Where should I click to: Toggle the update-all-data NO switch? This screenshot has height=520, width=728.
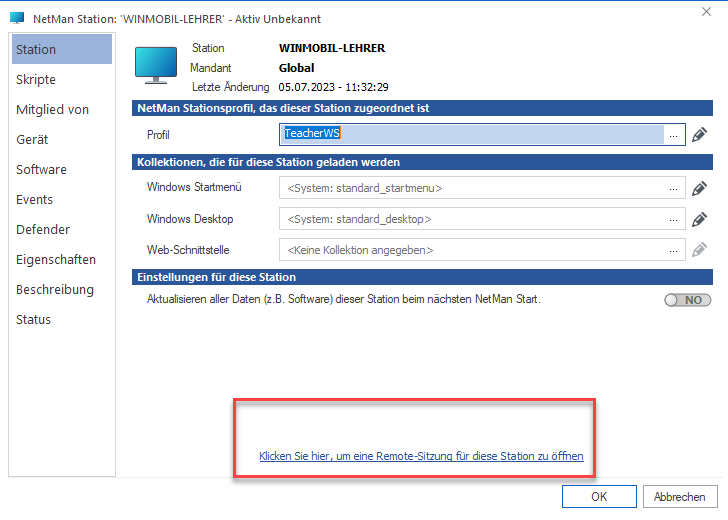tap(688, 300)
